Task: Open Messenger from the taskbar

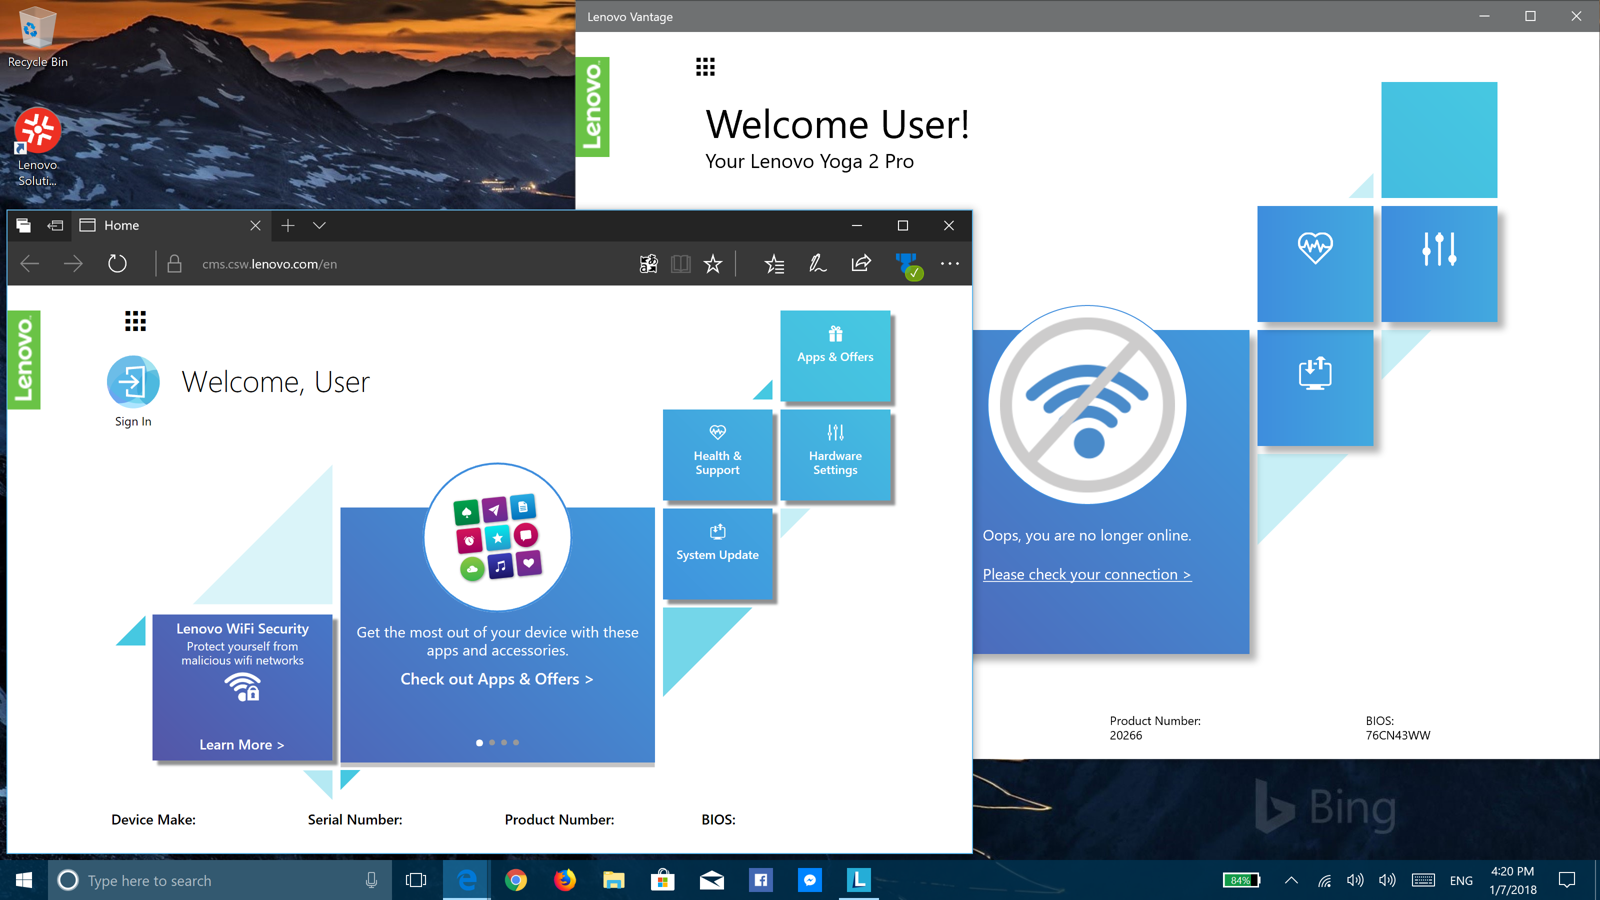Action: tap(810, 881)
